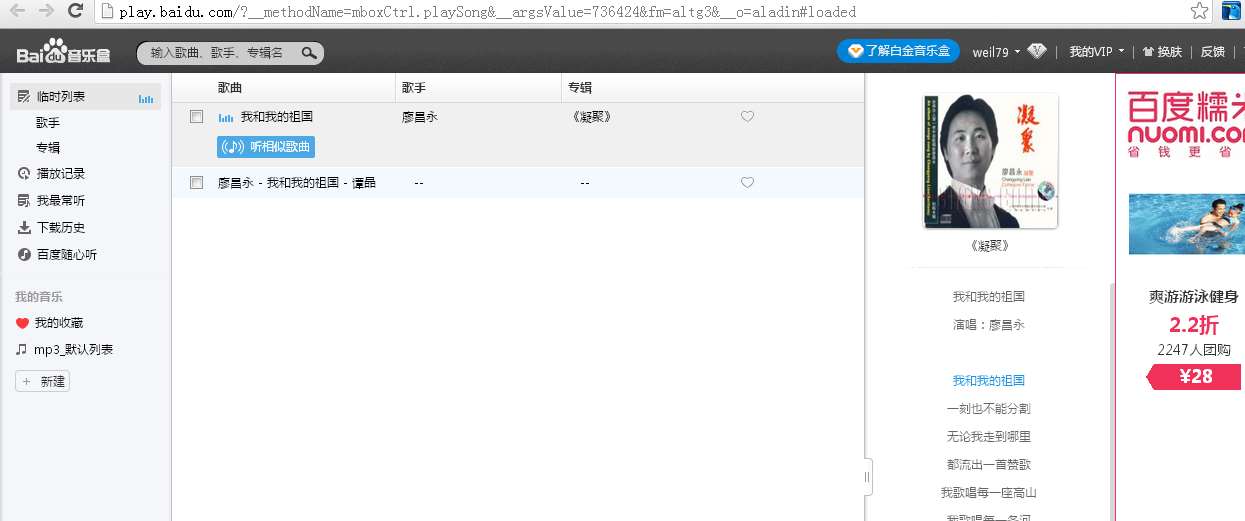
Task: Favorite the 廖昌永 - 我和我的祖国 - 谭晶 row with its heart
Action: point(747,183)
